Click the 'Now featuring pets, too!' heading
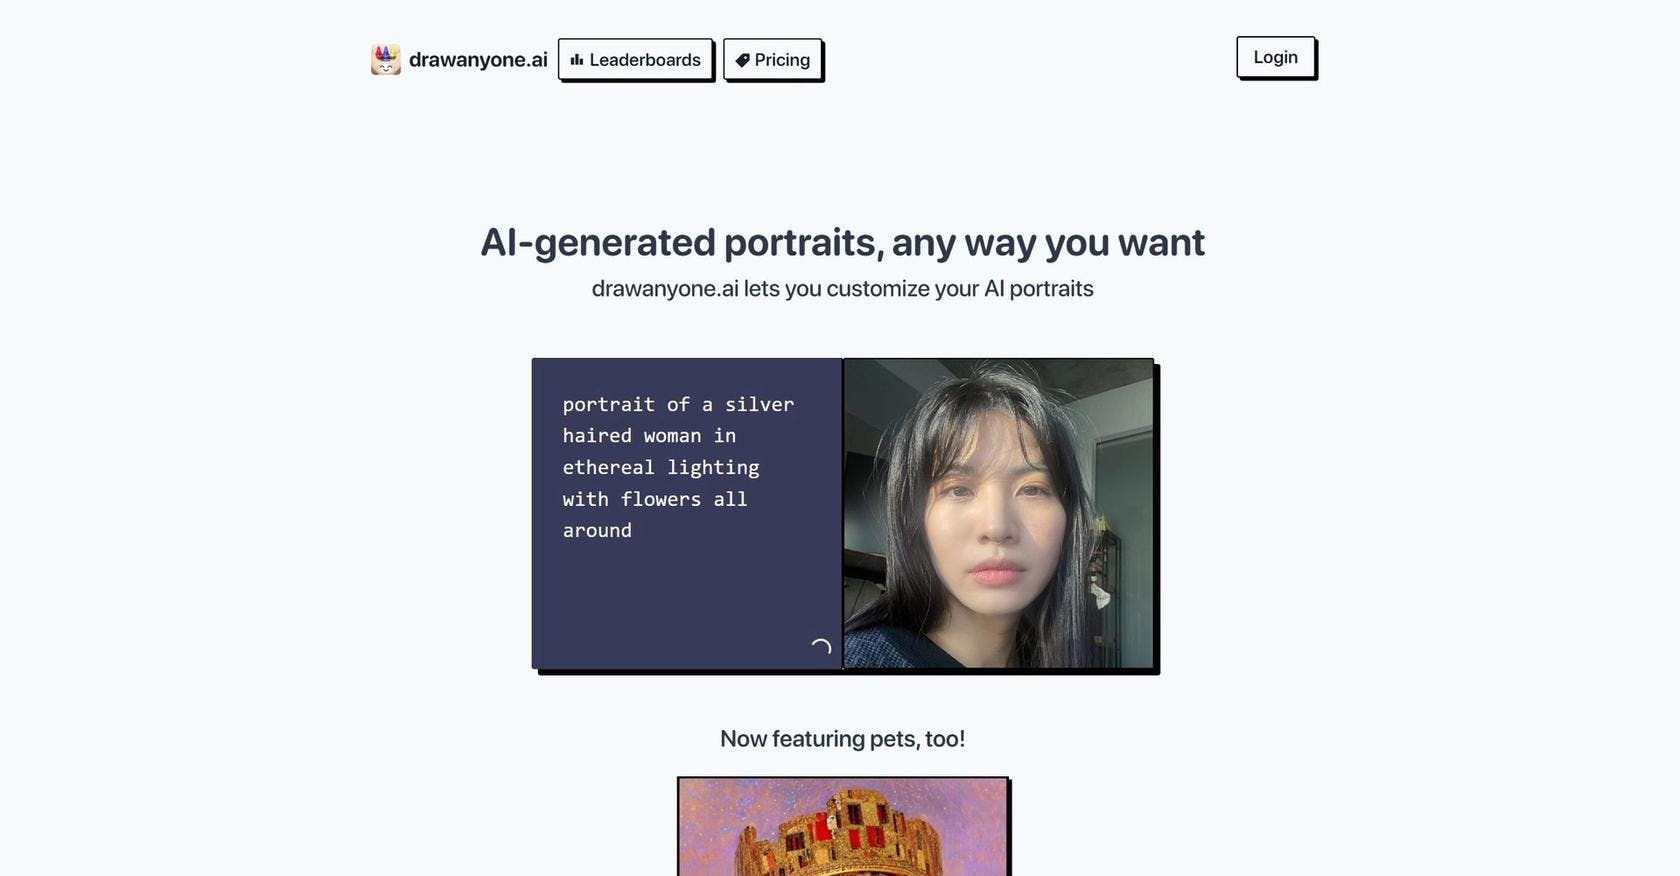Screen dimensions: 1680x876 (842, 739)
